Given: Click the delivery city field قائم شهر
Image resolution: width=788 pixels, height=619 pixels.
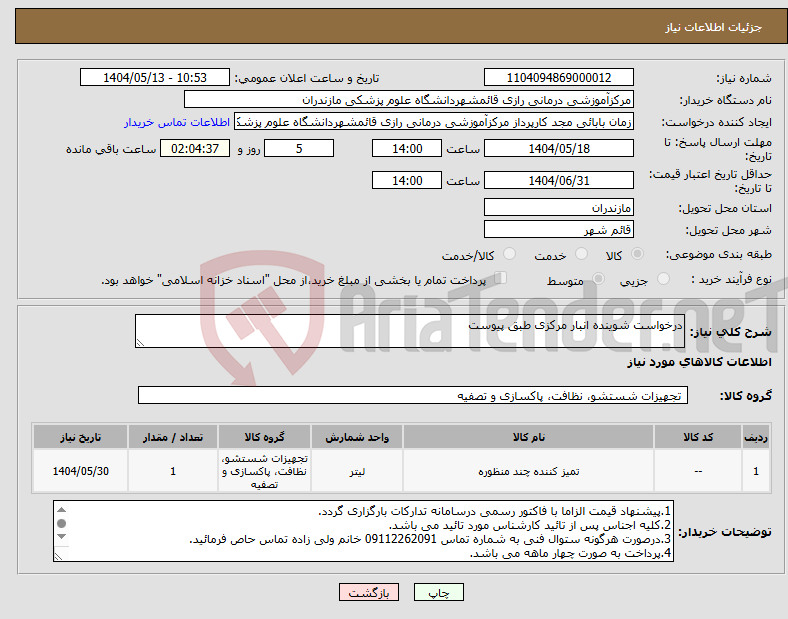Looking at the screenshot, I should point(559,230).
